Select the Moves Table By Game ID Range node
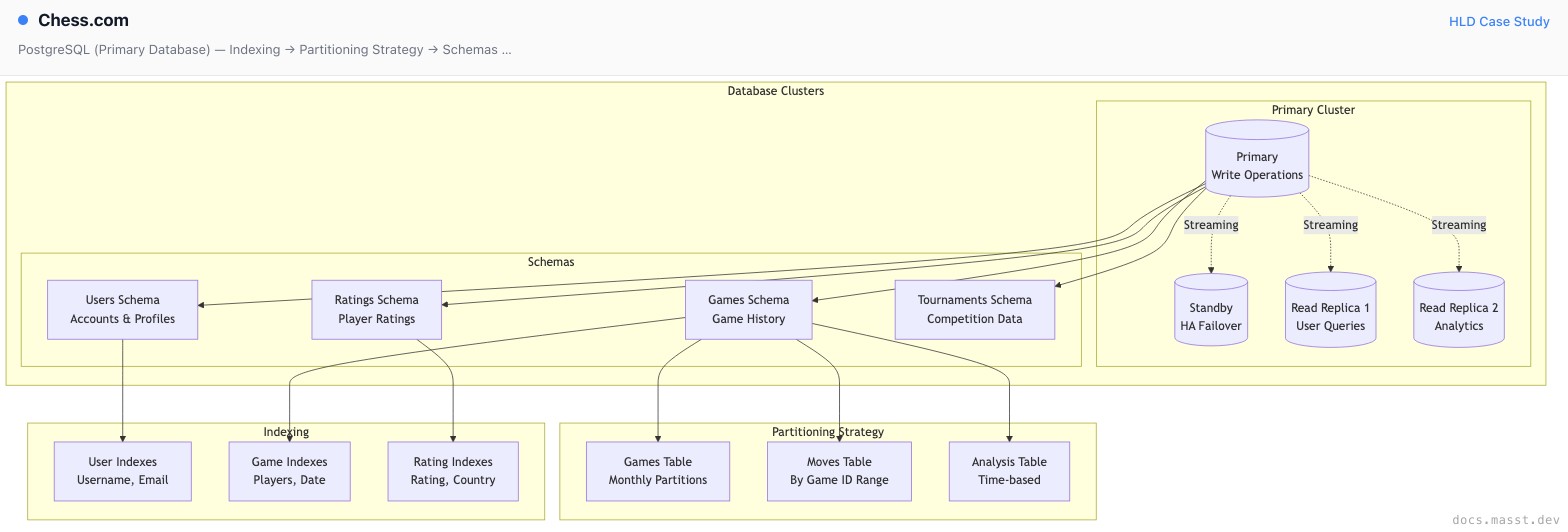 [839, 471]
